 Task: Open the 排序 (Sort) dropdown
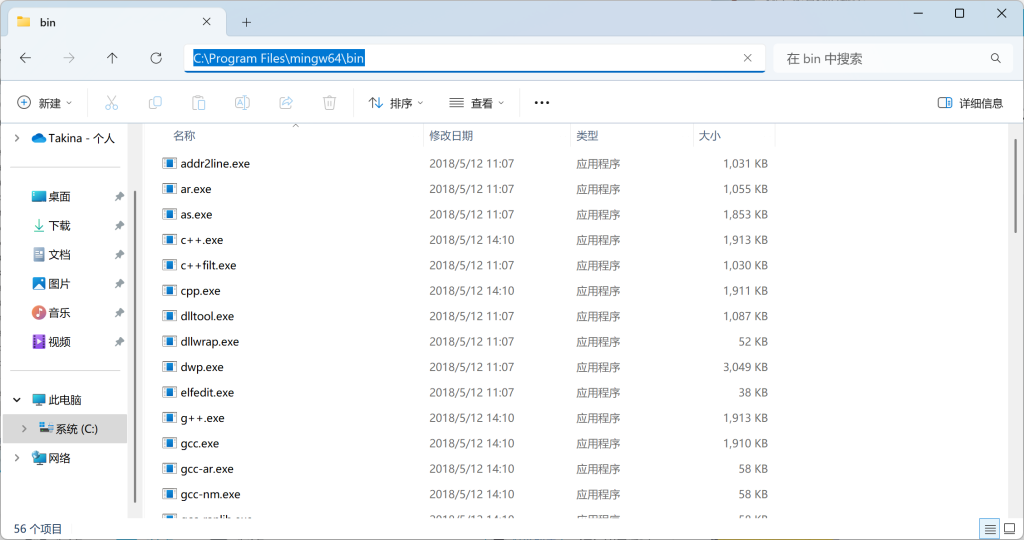(x=396, y=103)
